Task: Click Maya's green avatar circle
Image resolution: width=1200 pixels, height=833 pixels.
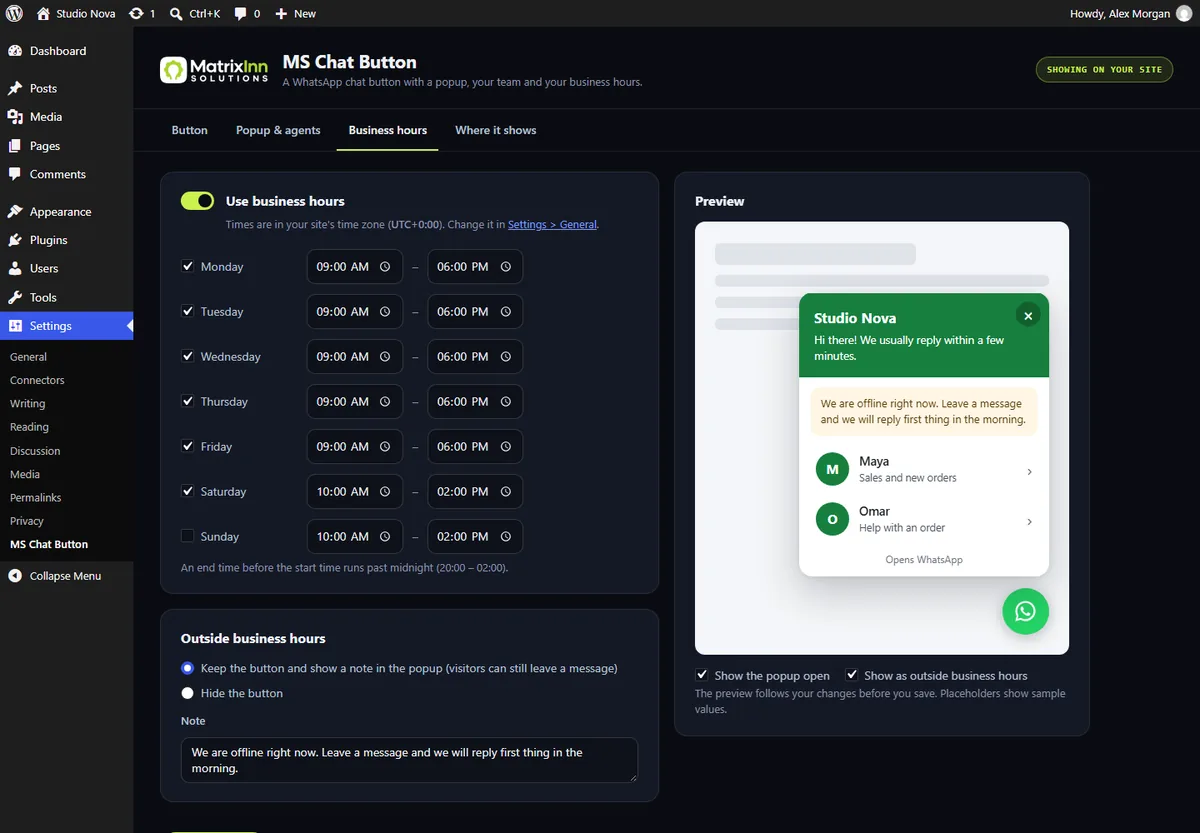Action: pyautogui.click(x=832, y=469)
